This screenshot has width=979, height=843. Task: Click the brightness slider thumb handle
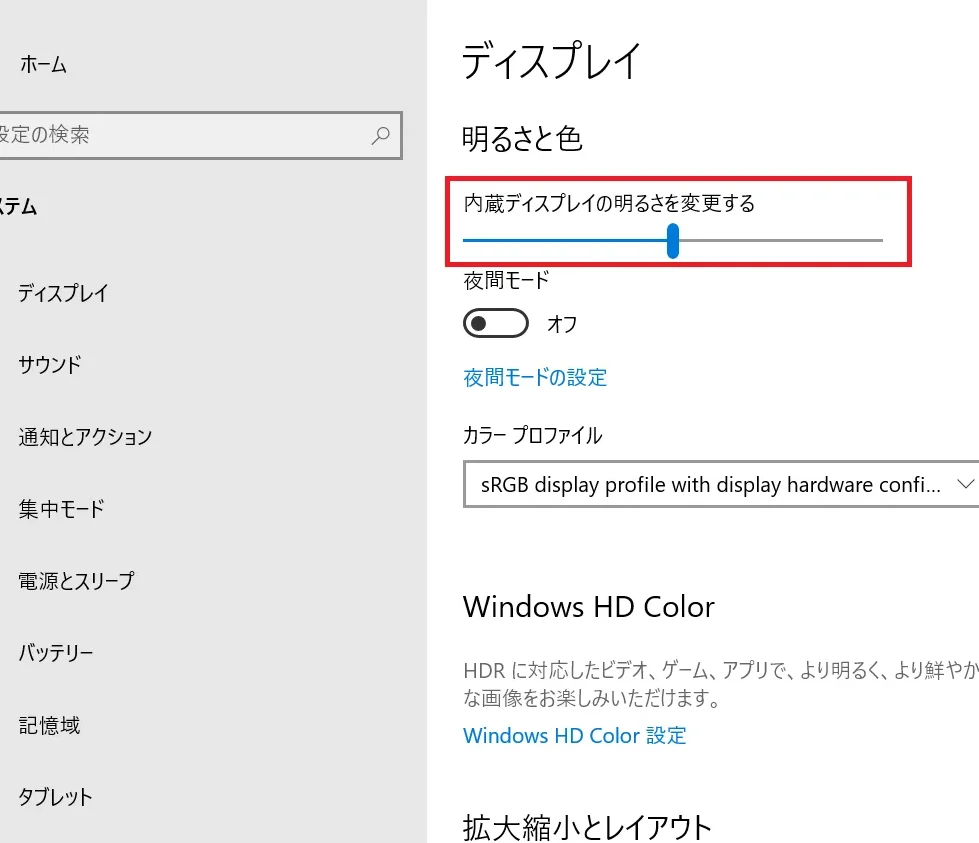(673, 240)
